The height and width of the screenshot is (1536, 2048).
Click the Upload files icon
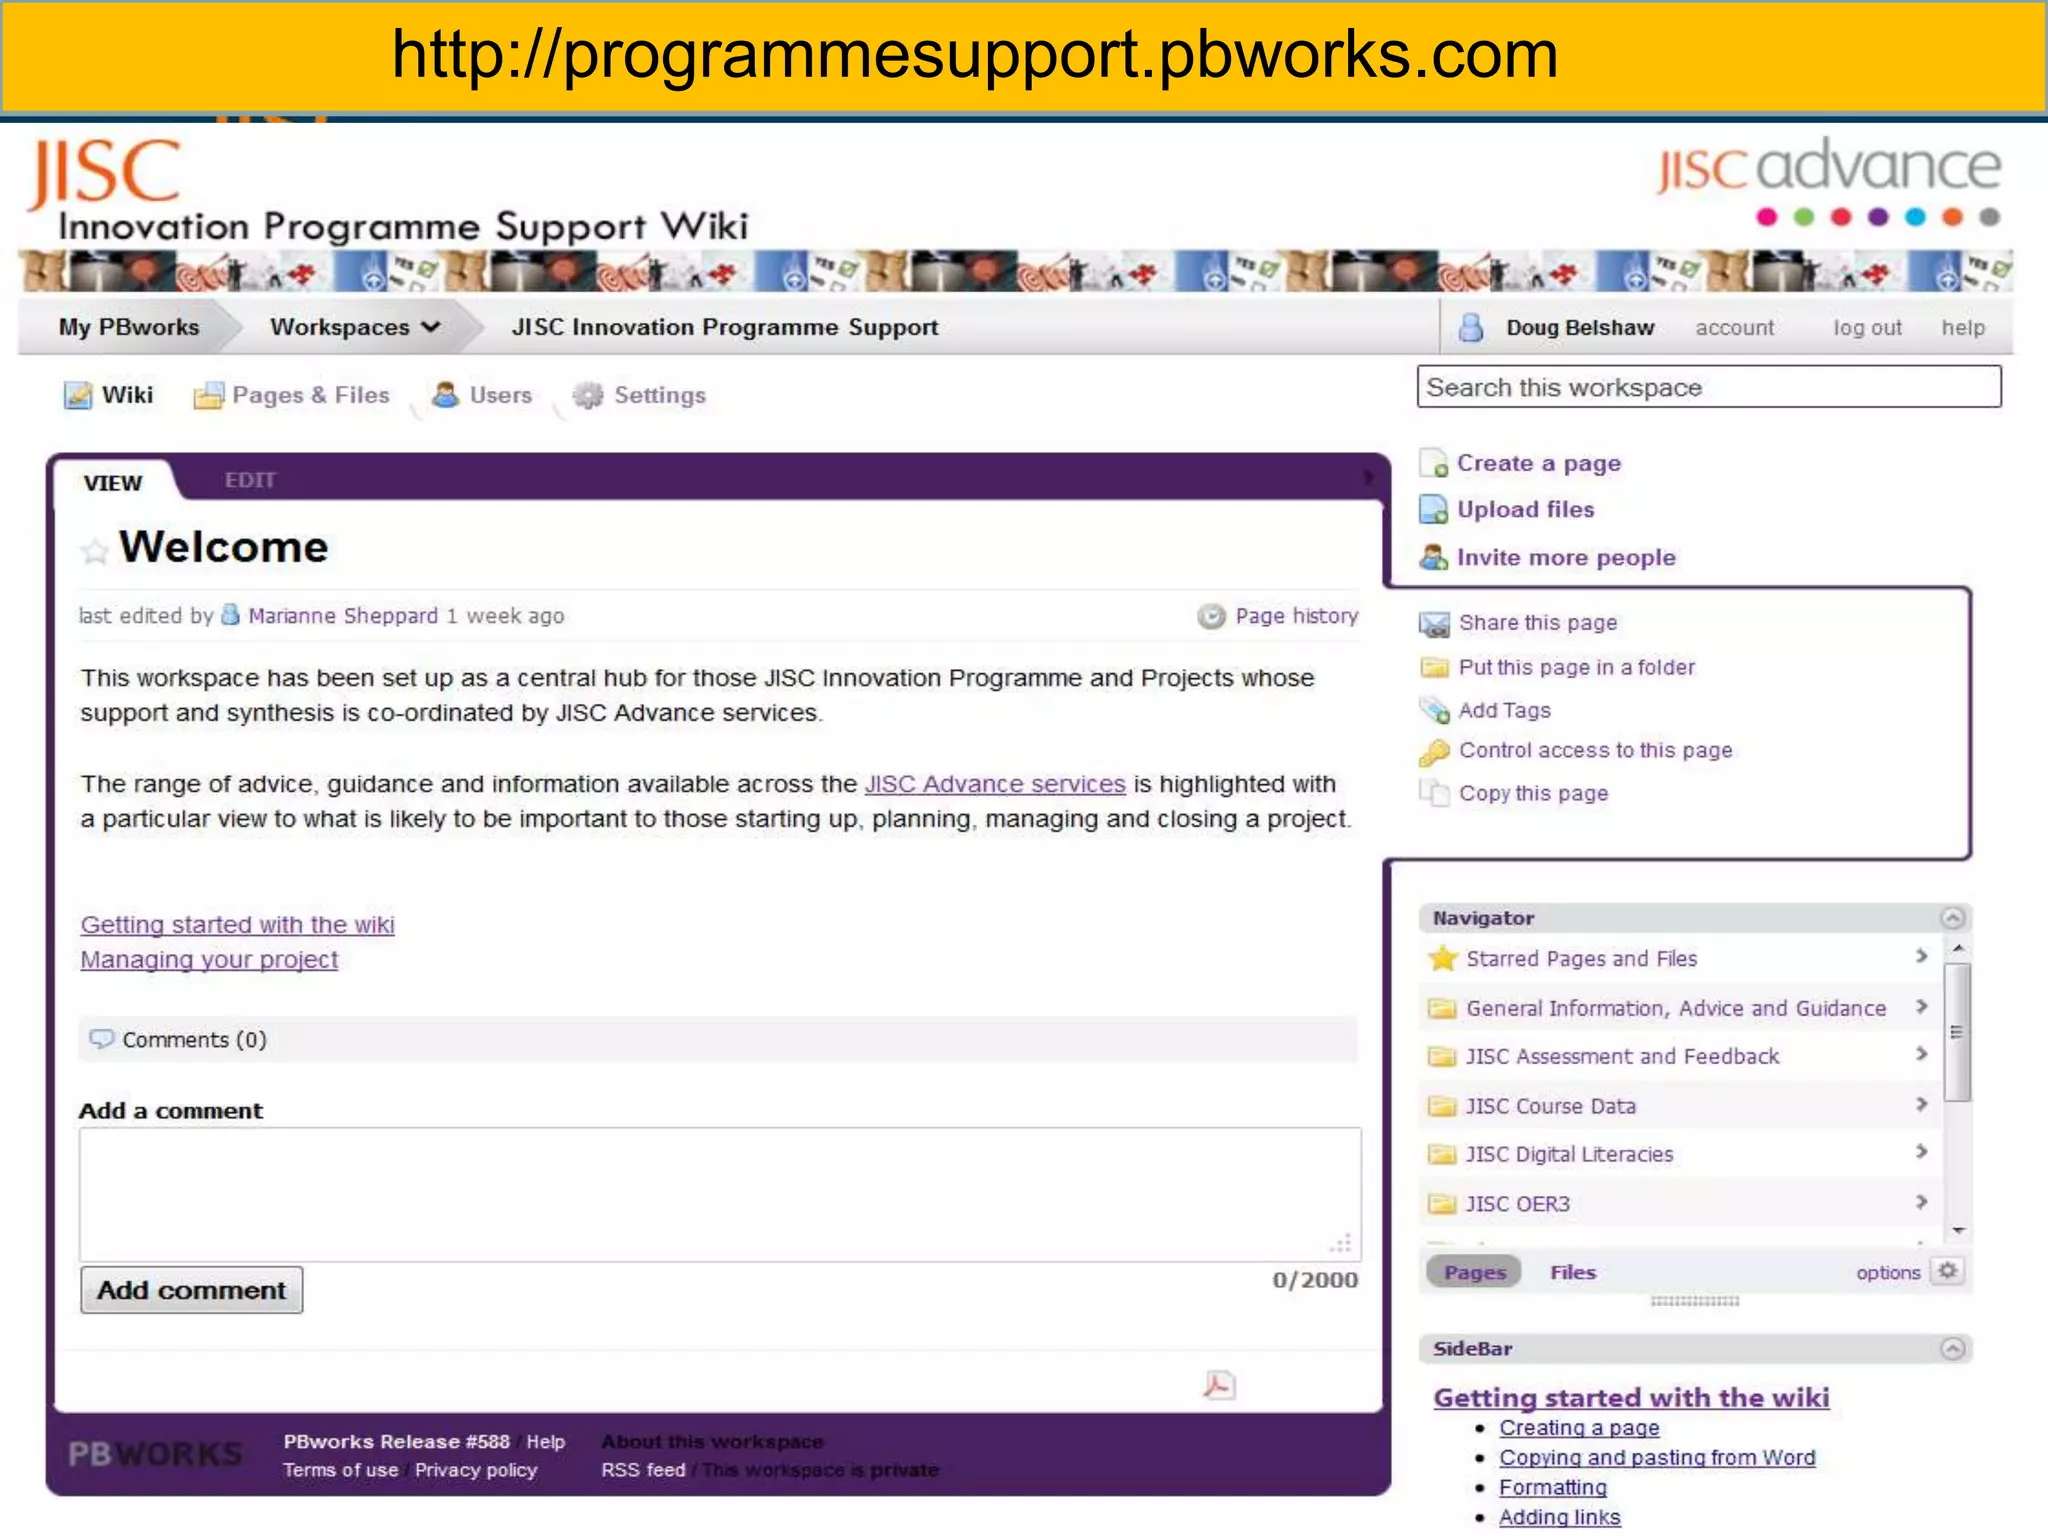pos(1433,510)
